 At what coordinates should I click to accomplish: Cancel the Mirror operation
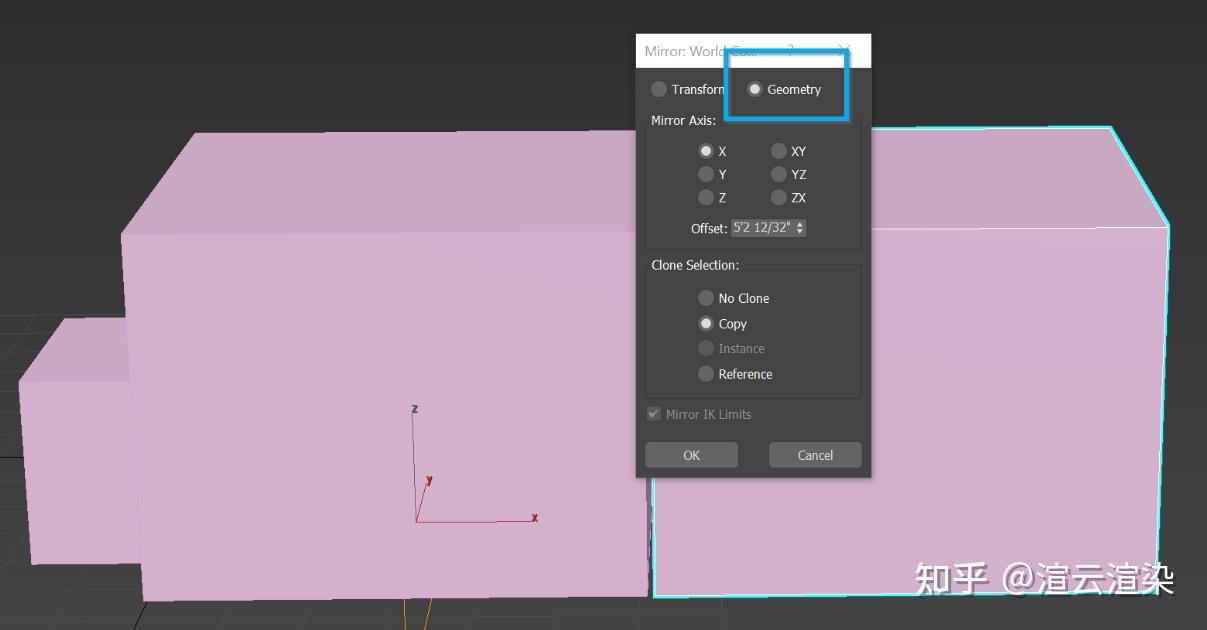click(x=814, y=455)
